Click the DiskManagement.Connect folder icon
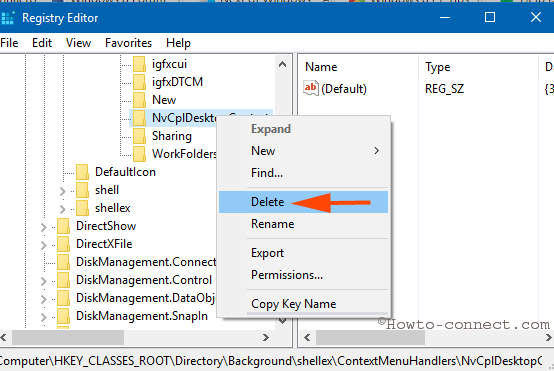Screen dimensions: 554x371 pos(64,262)
